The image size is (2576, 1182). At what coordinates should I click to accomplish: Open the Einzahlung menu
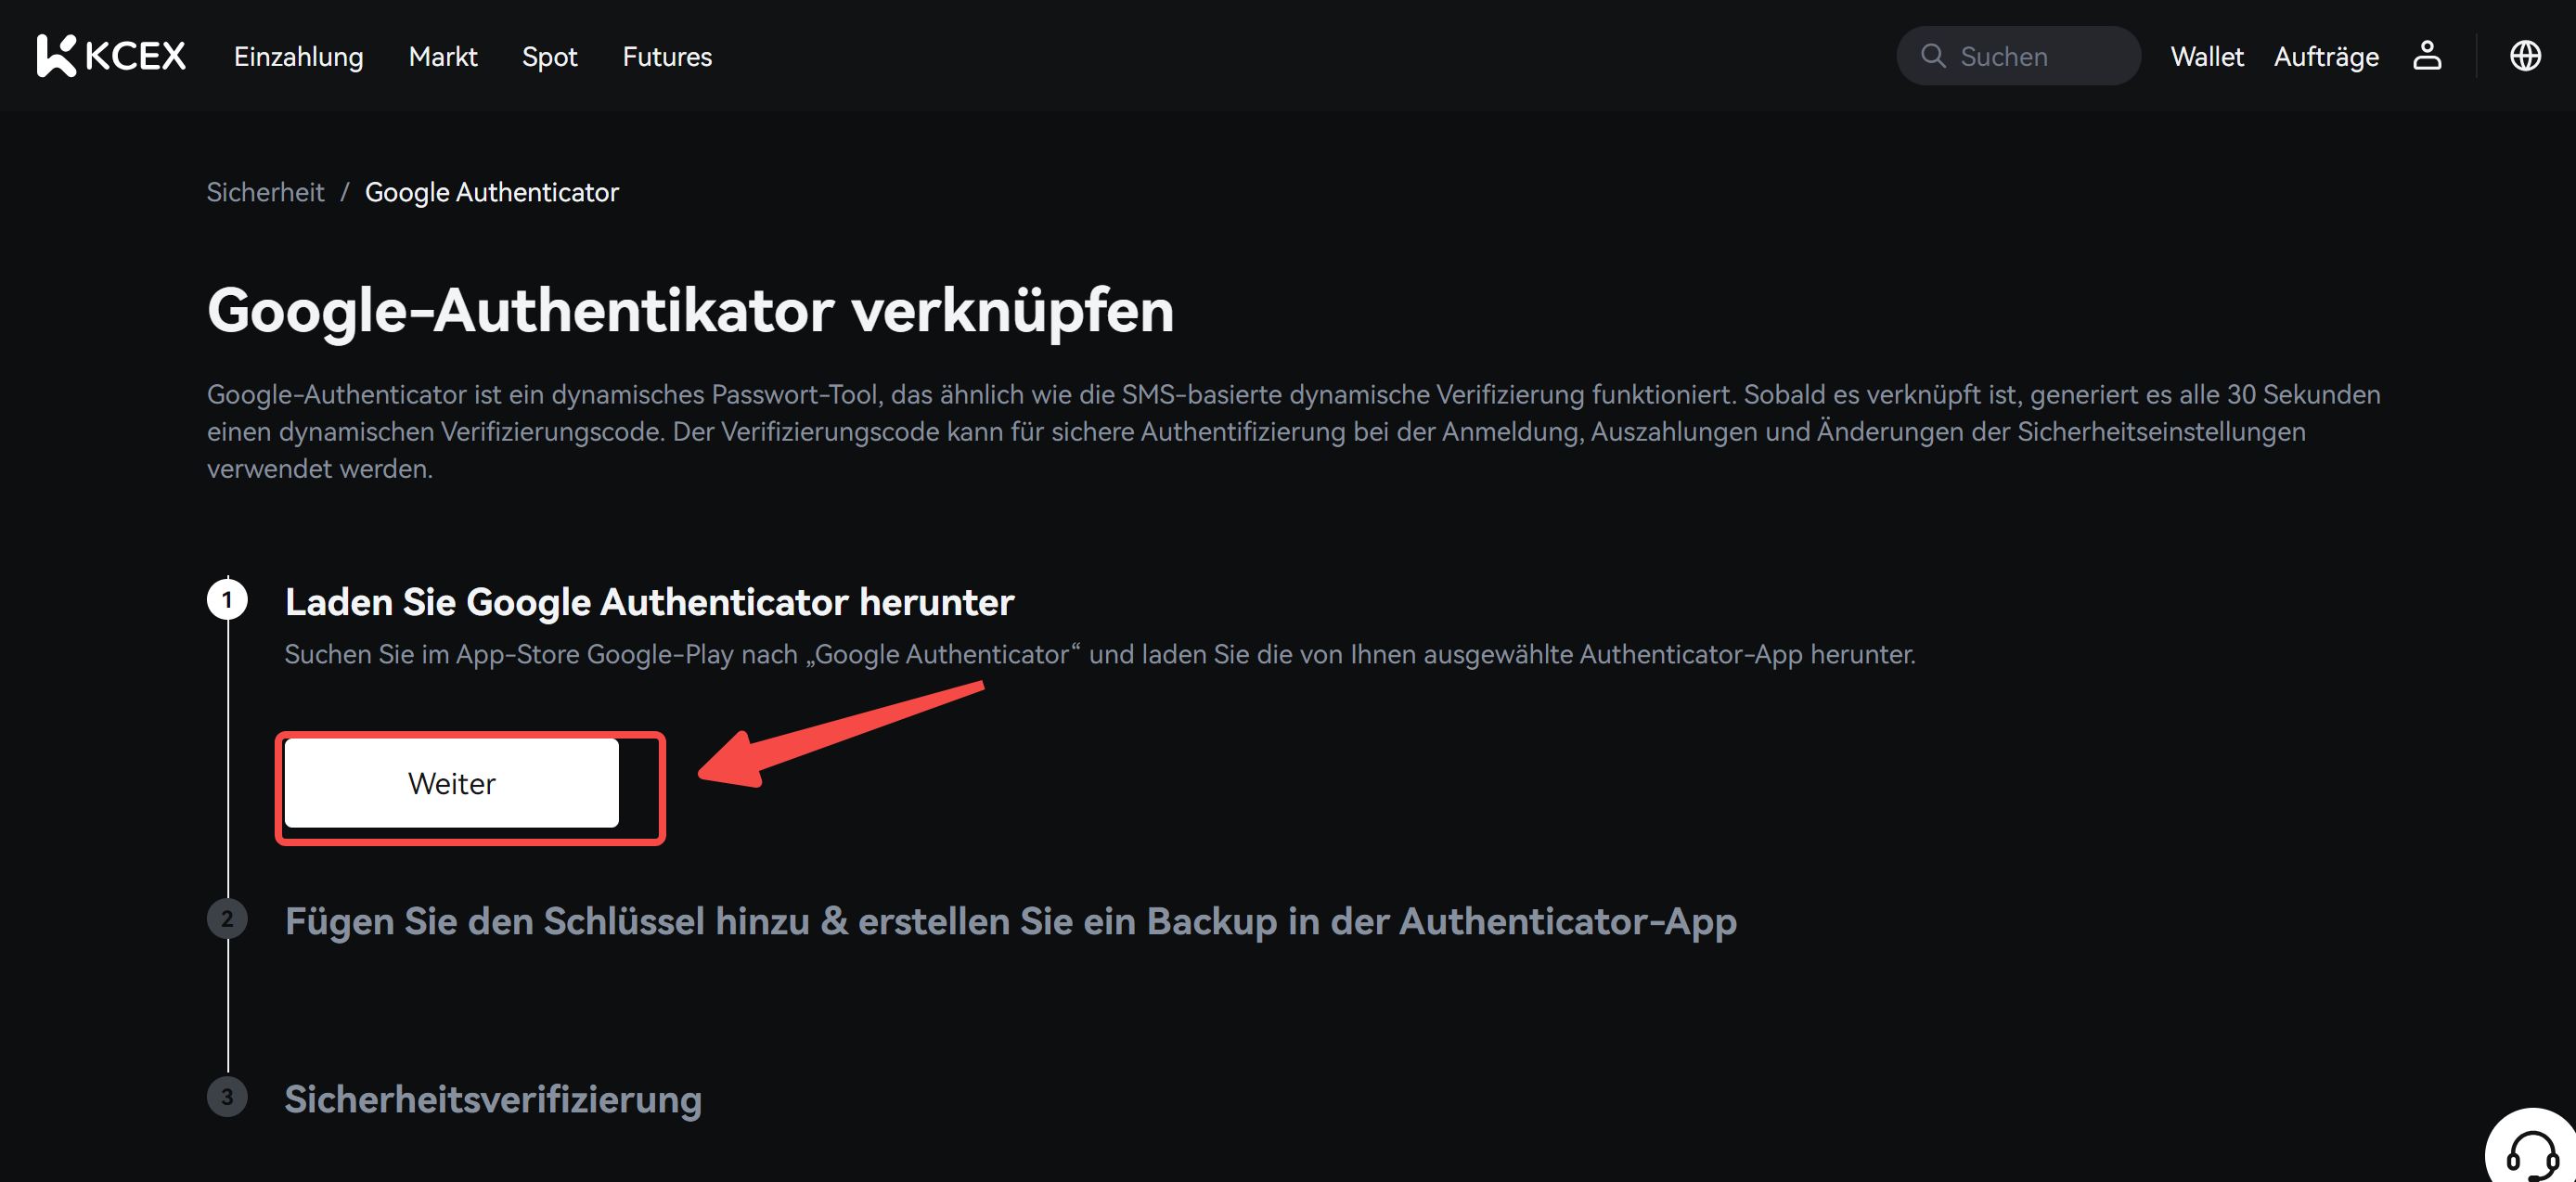click(298, 57)
